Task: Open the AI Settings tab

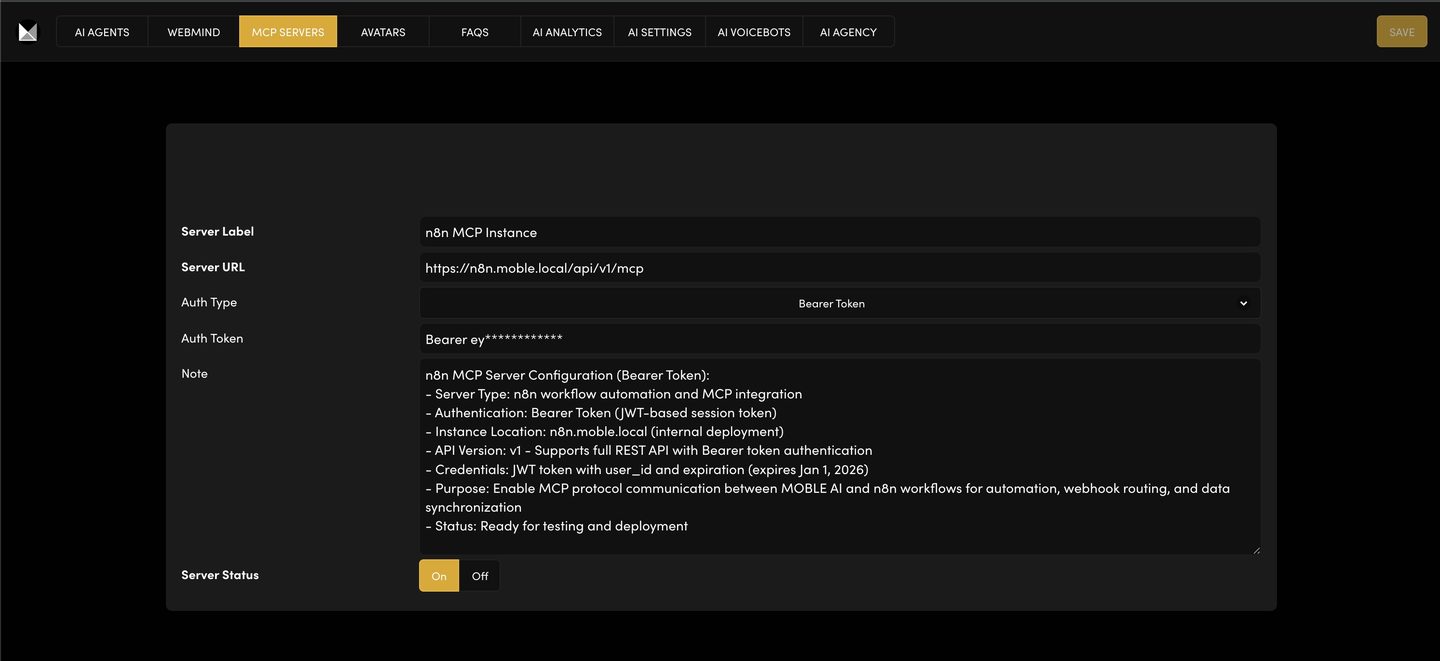Action: (659, 32)
